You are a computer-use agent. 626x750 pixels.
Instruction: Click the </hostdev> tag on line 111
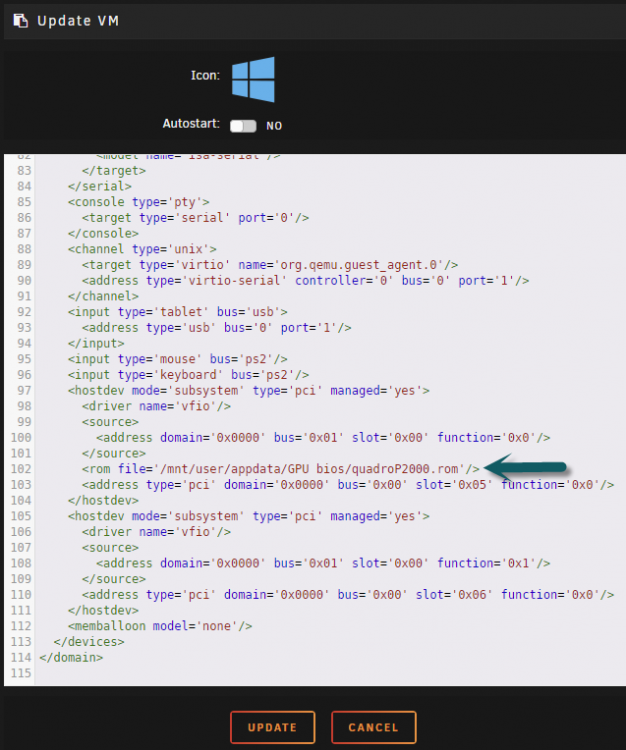(103, 610)
